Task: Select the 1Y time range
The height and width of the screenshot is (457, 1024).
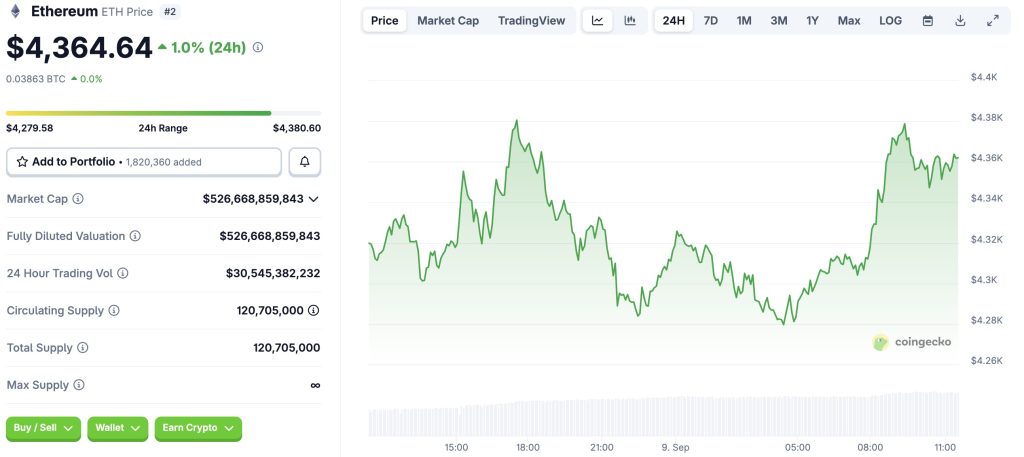Action: tap(813, 20)
